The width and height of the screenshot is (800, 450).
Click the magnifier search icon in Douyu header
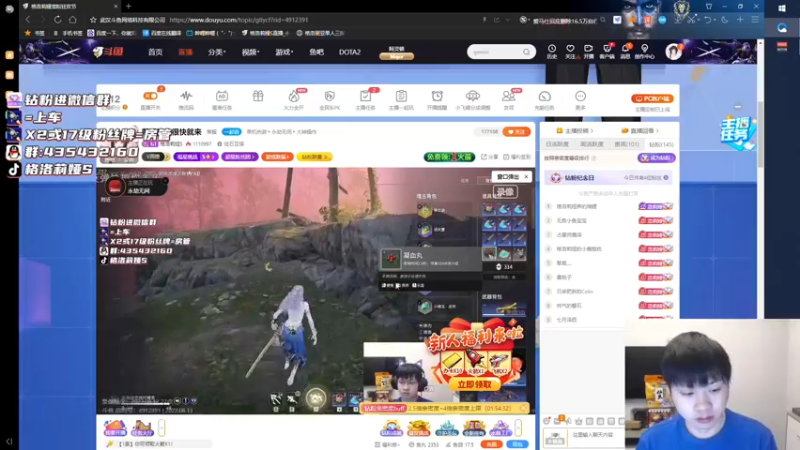pos(527,52)
